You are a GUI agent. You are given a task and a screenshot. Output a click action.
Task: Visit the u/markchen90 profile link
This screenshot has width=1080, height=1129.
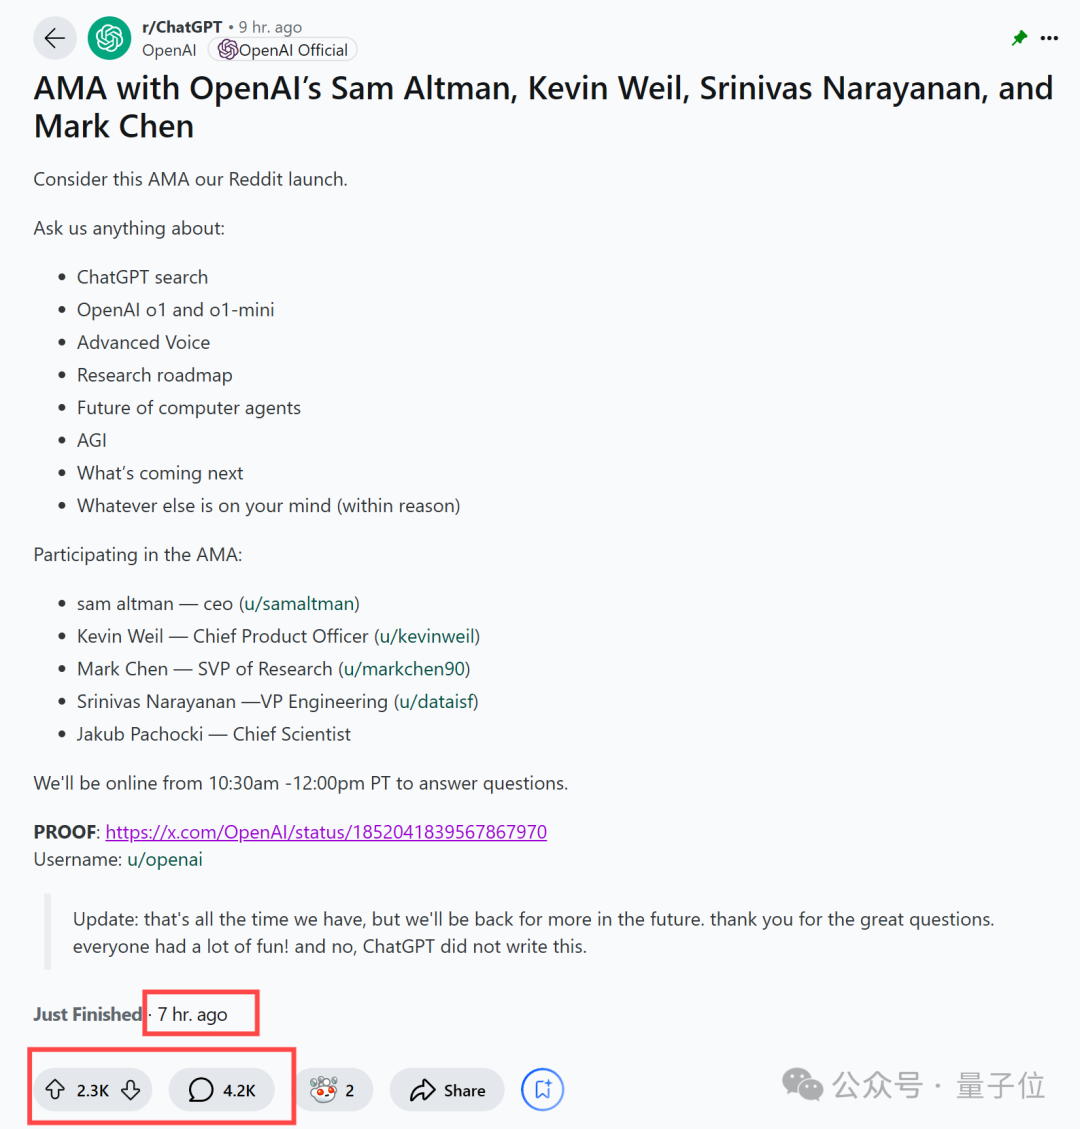pos(405,669)
